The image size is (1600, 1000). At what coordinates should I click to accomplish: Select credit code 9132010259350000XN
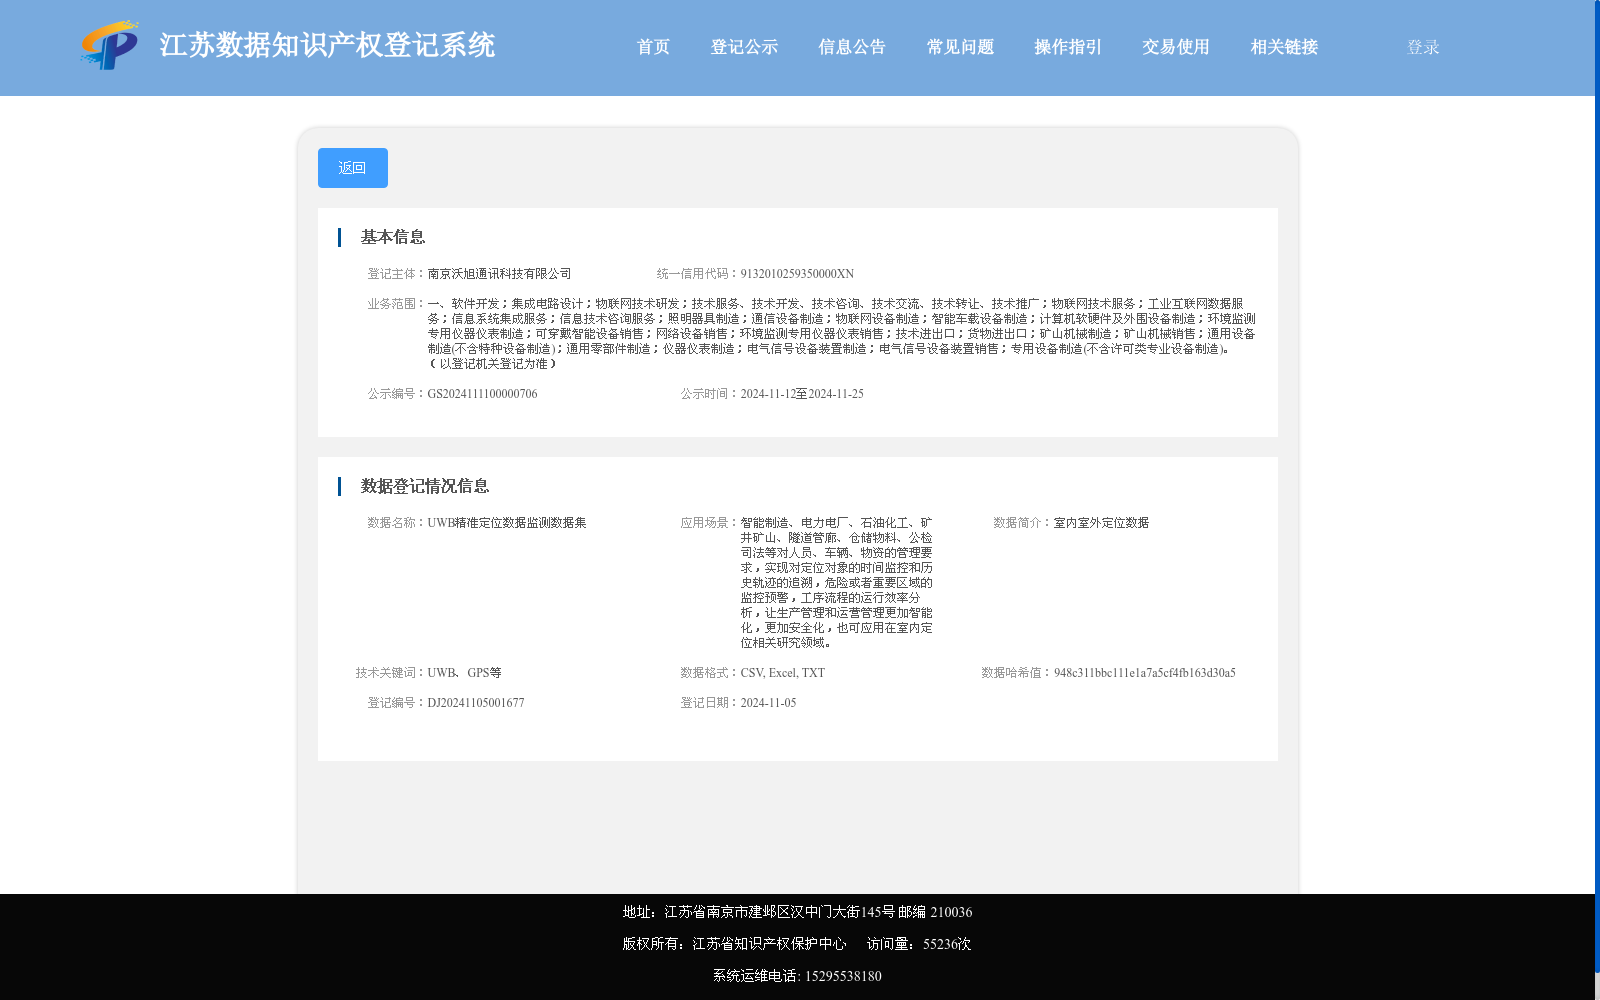(x=797, y=274)
